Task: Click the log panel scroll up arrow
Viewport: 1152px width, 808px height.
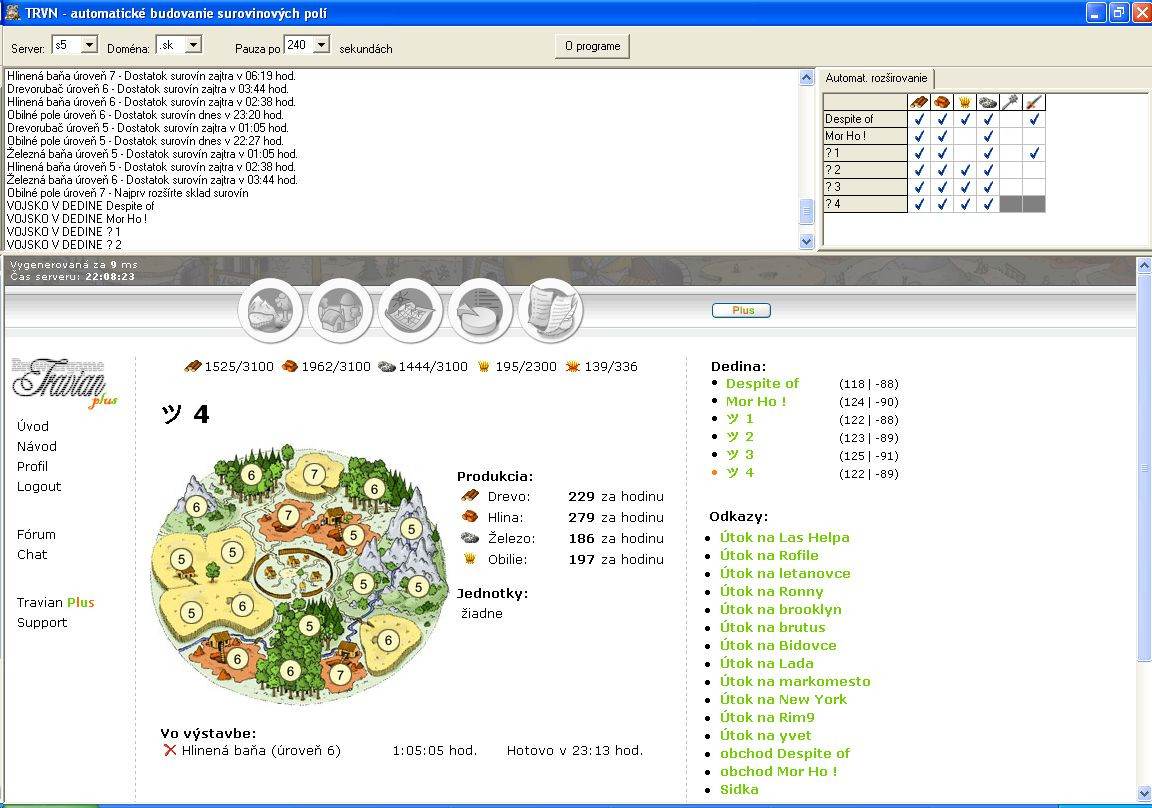Action: 806,77
